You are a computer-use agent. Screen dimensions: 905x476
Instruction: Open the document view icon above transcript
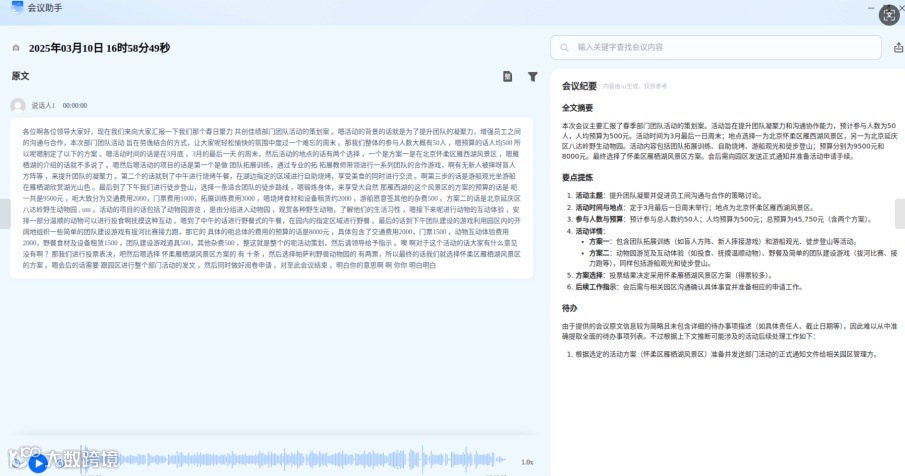[507, 76]
